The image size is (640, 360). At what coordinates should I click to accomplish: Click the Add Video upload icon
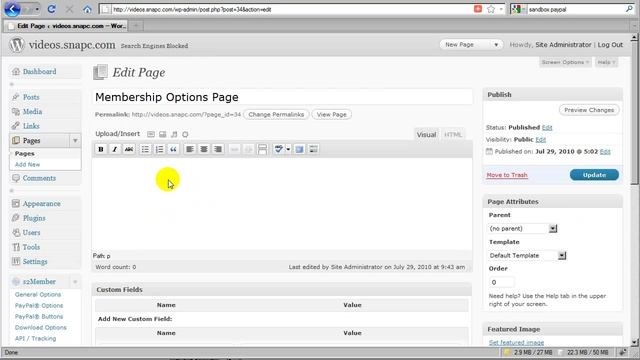click(x=162, y=134)
